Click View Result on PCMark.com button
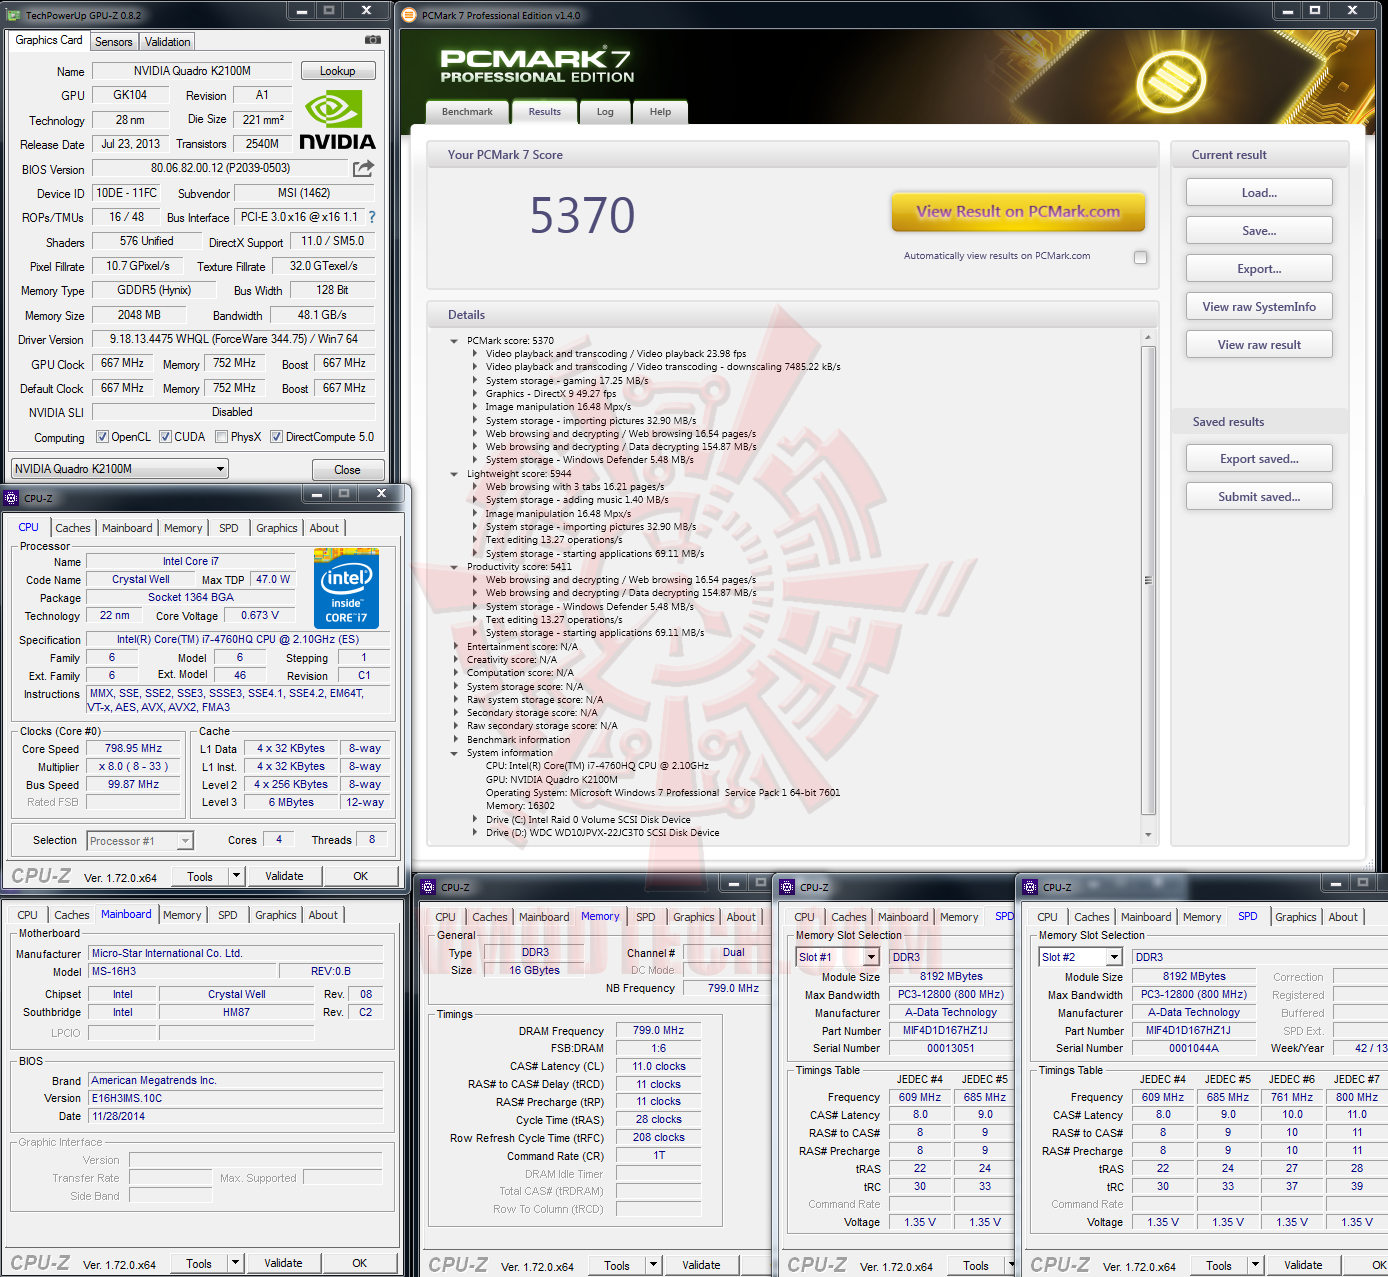 coord(1018,212)
